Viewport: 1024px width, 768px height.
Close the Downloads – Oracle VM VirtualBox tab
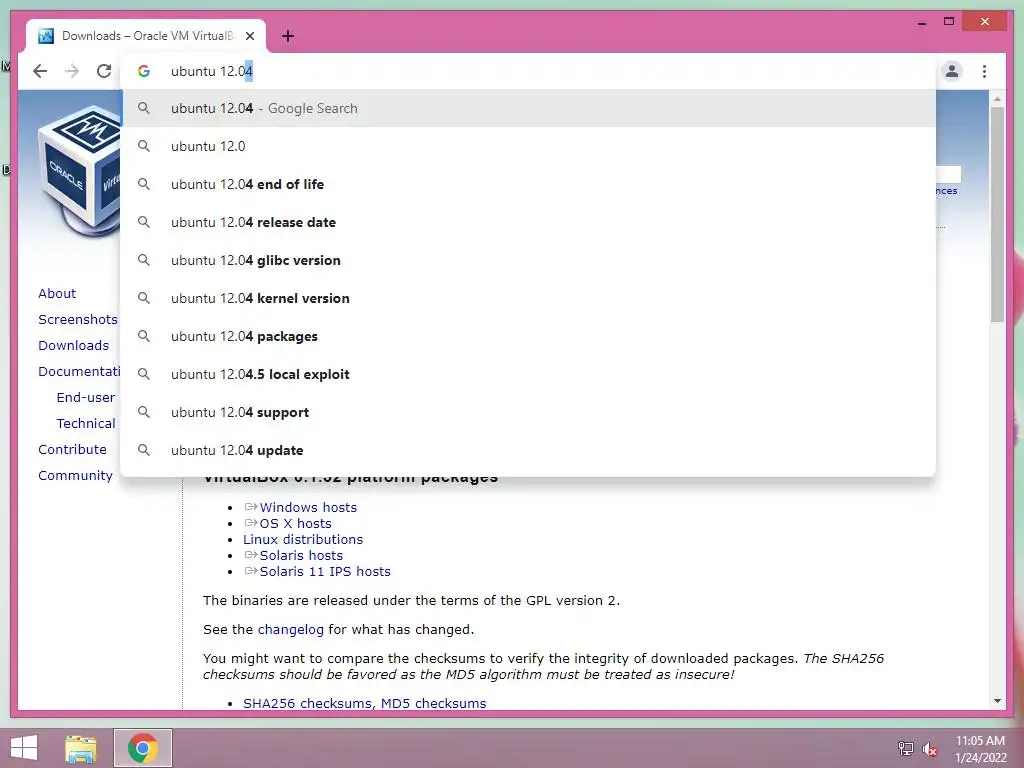[x=249, y=36]
